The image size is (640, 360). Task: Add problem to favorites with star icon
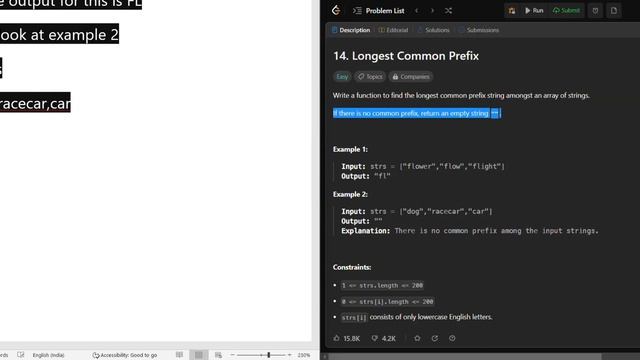[x=417, y=338]
